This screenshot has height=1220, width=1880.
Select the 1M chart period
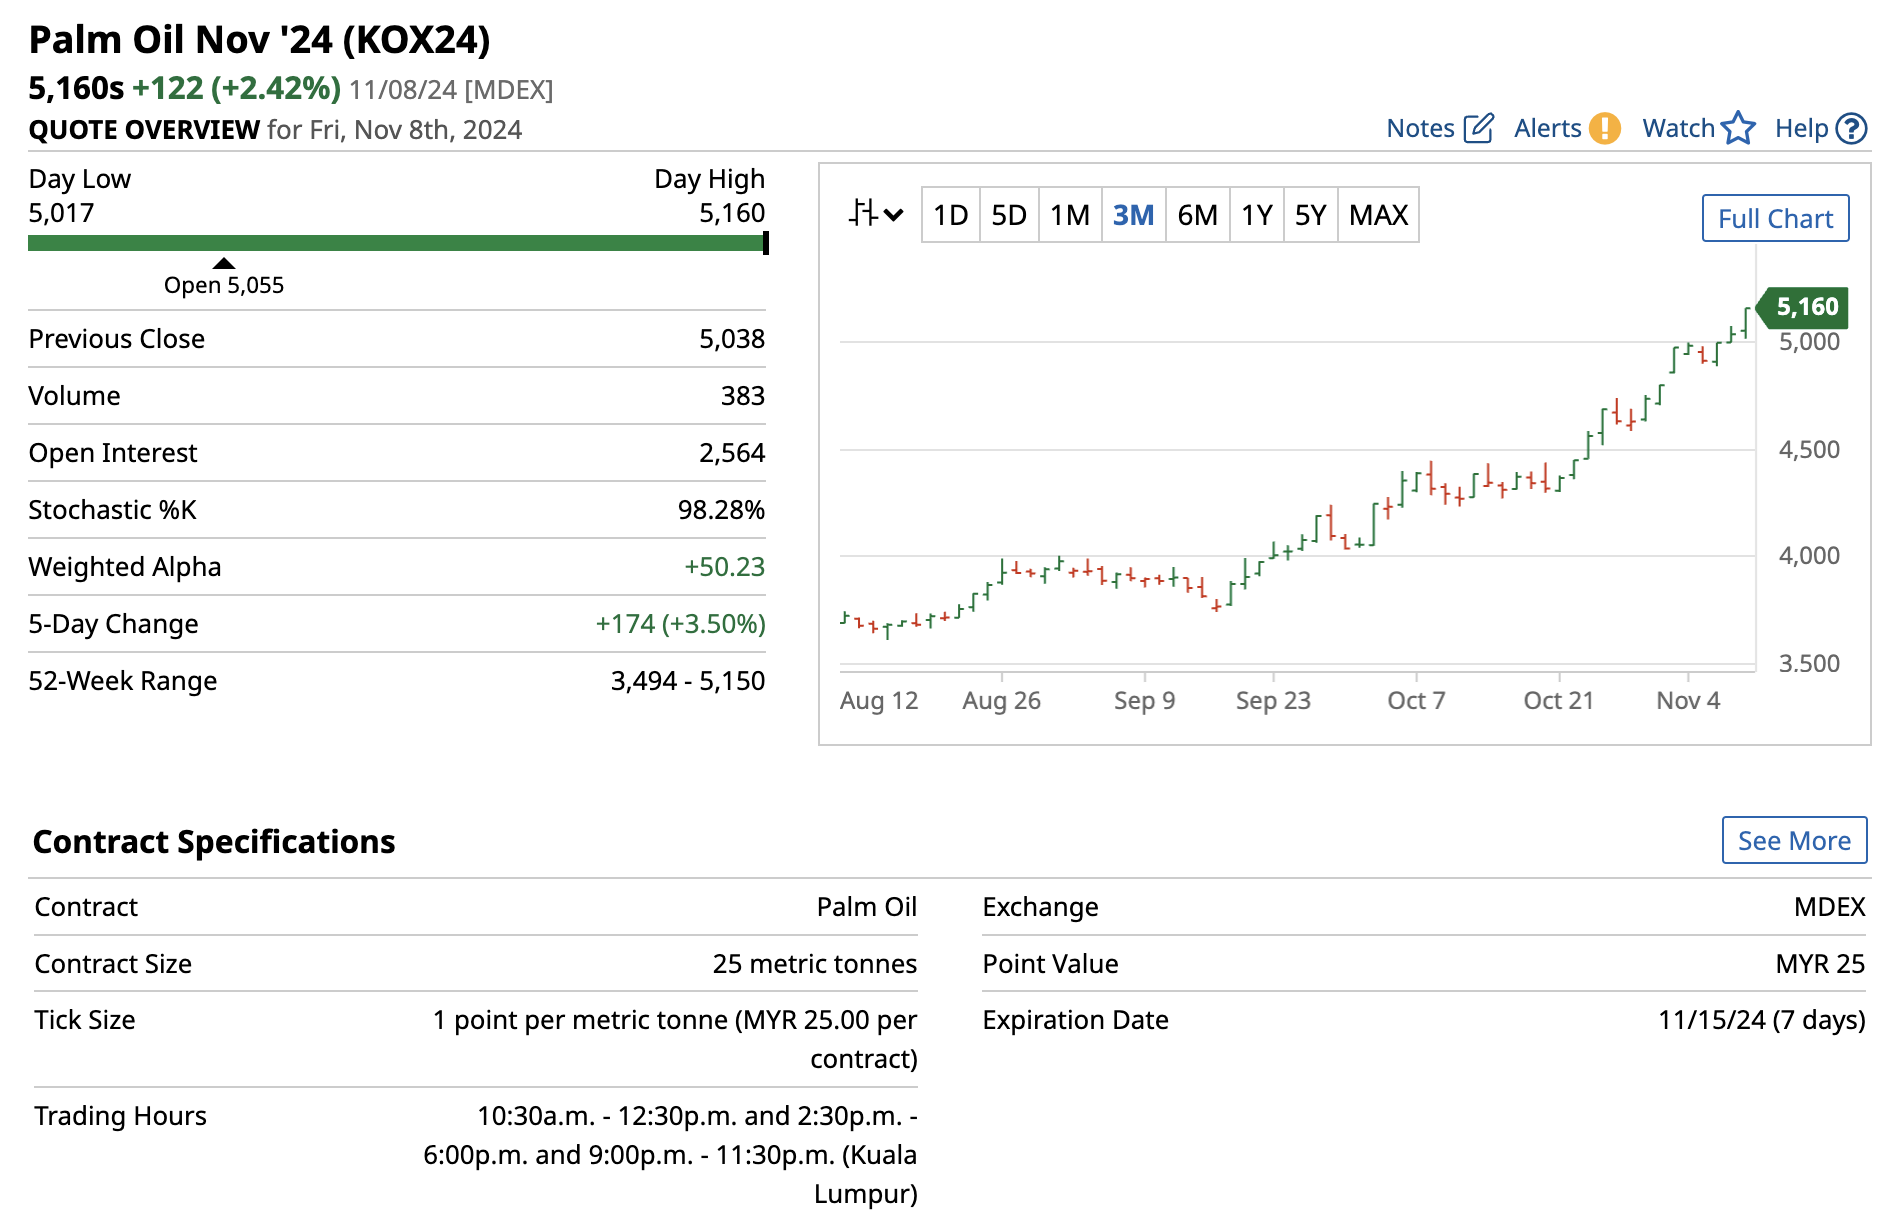click(1070, 215)
